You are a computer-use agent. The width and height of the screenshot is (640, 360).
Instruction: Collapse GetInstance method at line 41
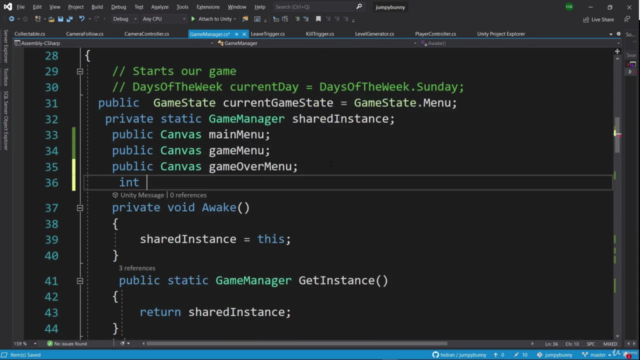(80, 281)
